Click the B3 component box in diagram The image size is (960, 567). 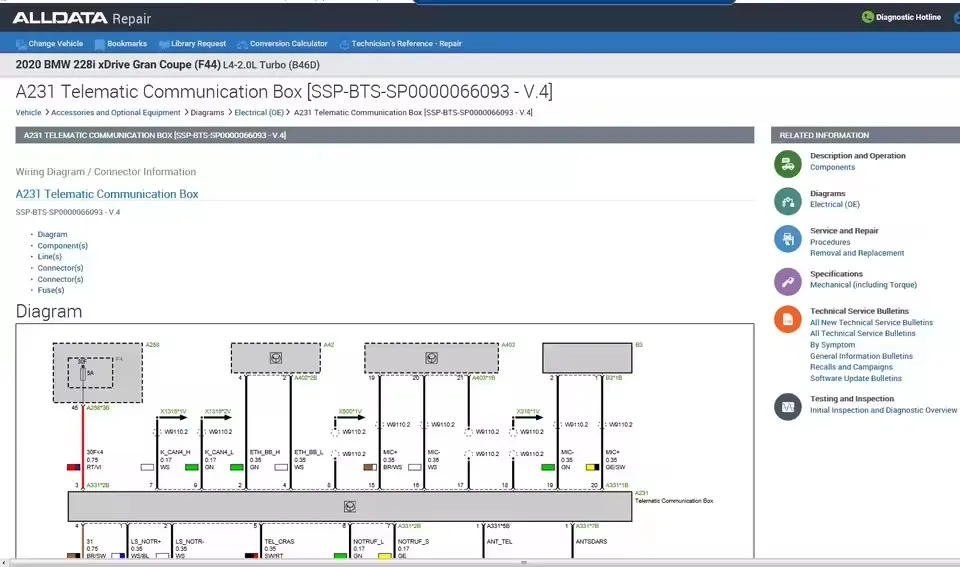tap(587, 358)
